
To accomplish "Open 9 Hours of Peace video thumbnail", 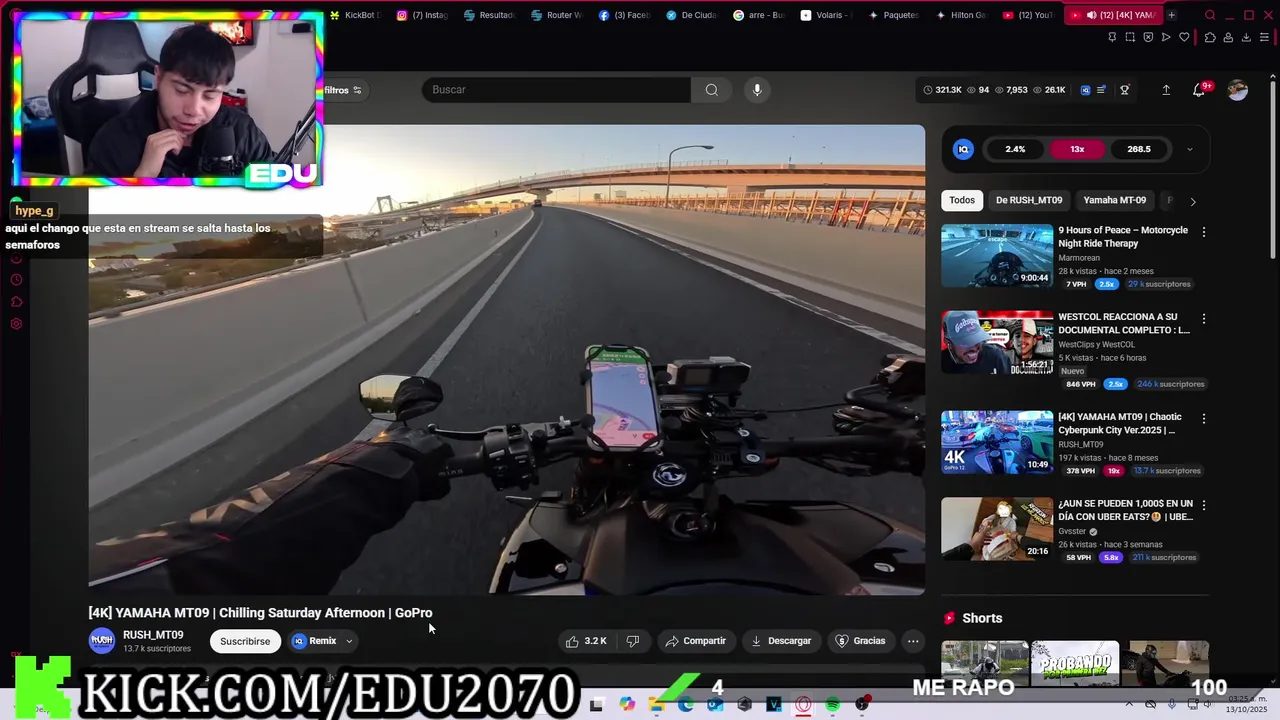I will point(997,255).
